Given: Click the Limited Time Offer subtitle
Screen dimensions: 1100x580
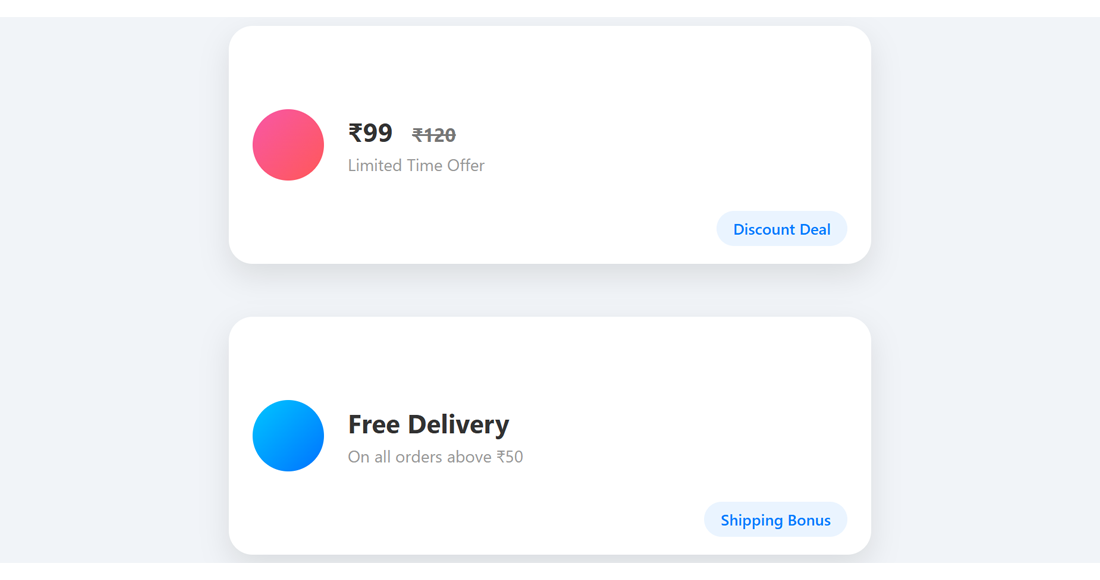Looking at the screenshot, I should [416, 166].
